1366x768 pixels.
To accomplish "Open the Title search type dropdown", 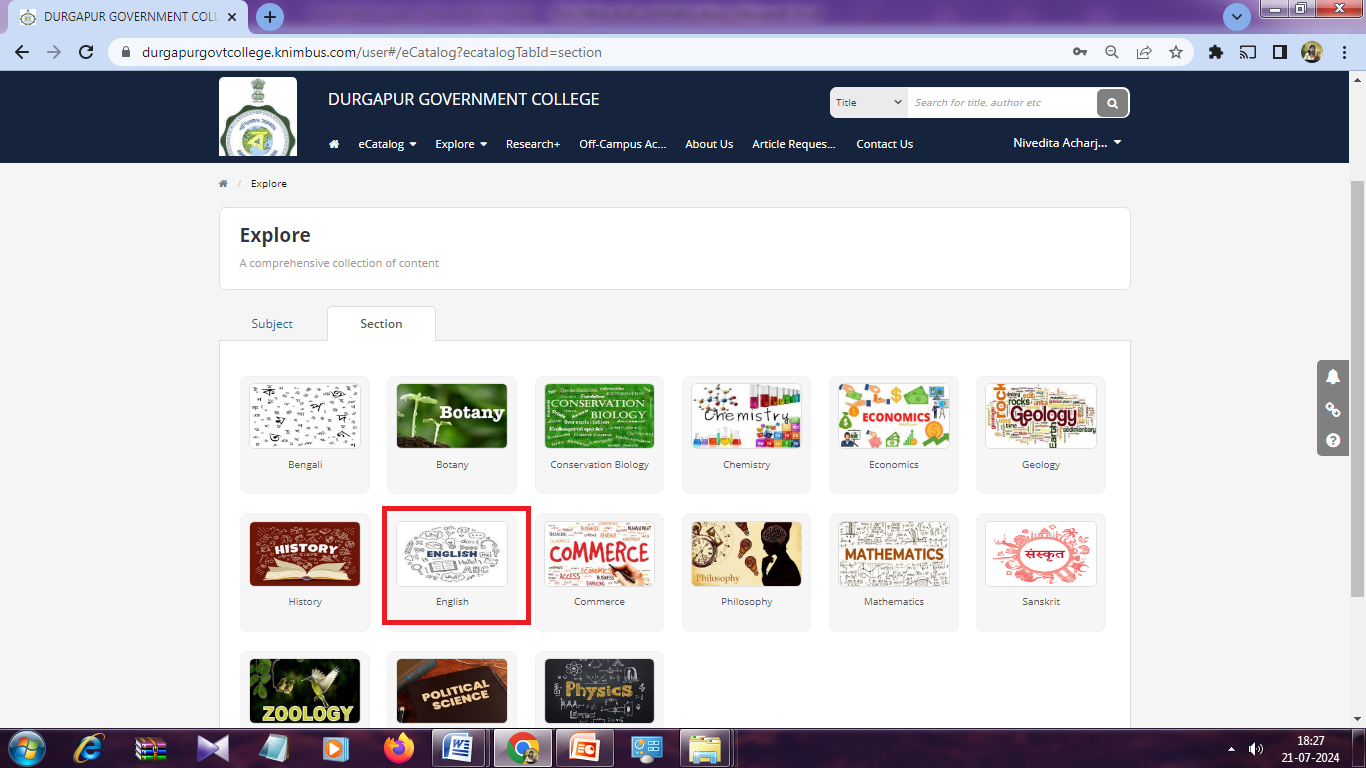I will (868, 103).
